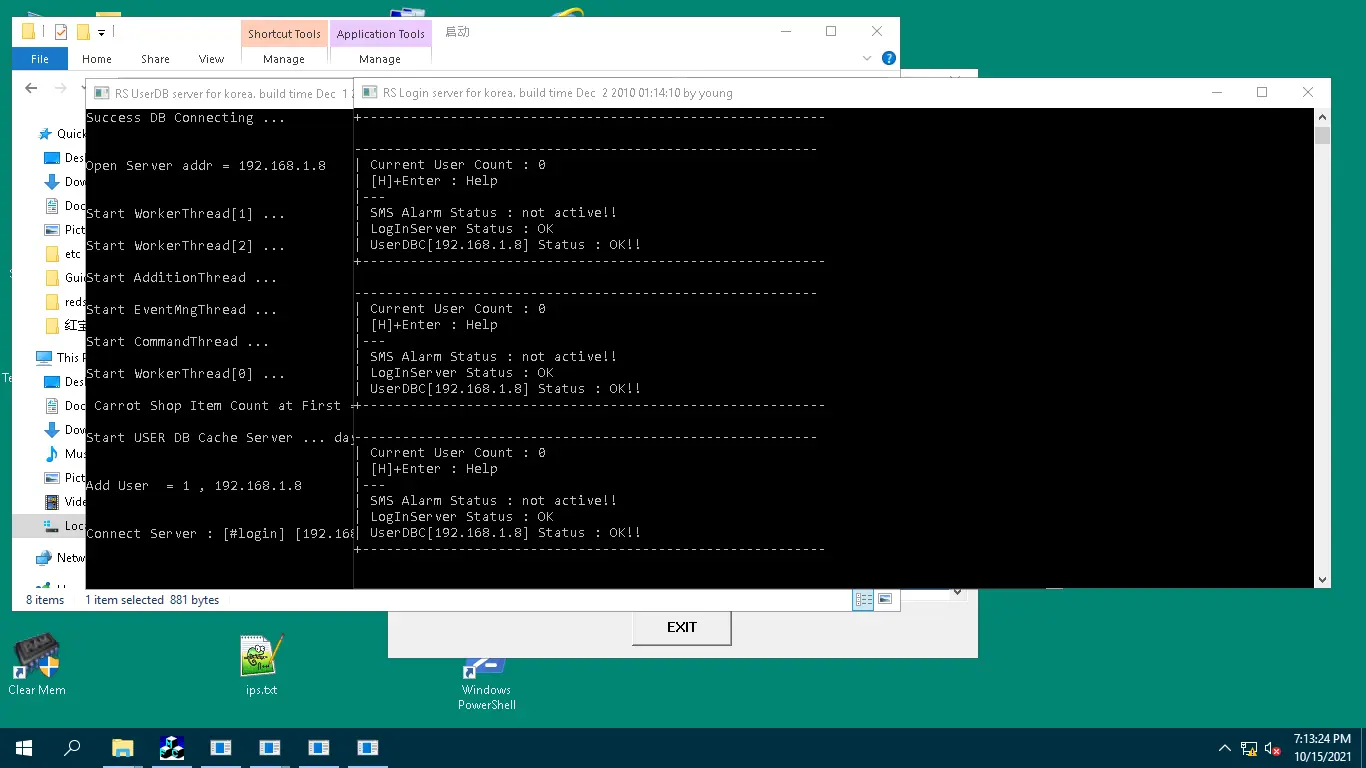Click the File Explorer help icon
Viewport: 1366px width, 768px height.
[888, 59]
